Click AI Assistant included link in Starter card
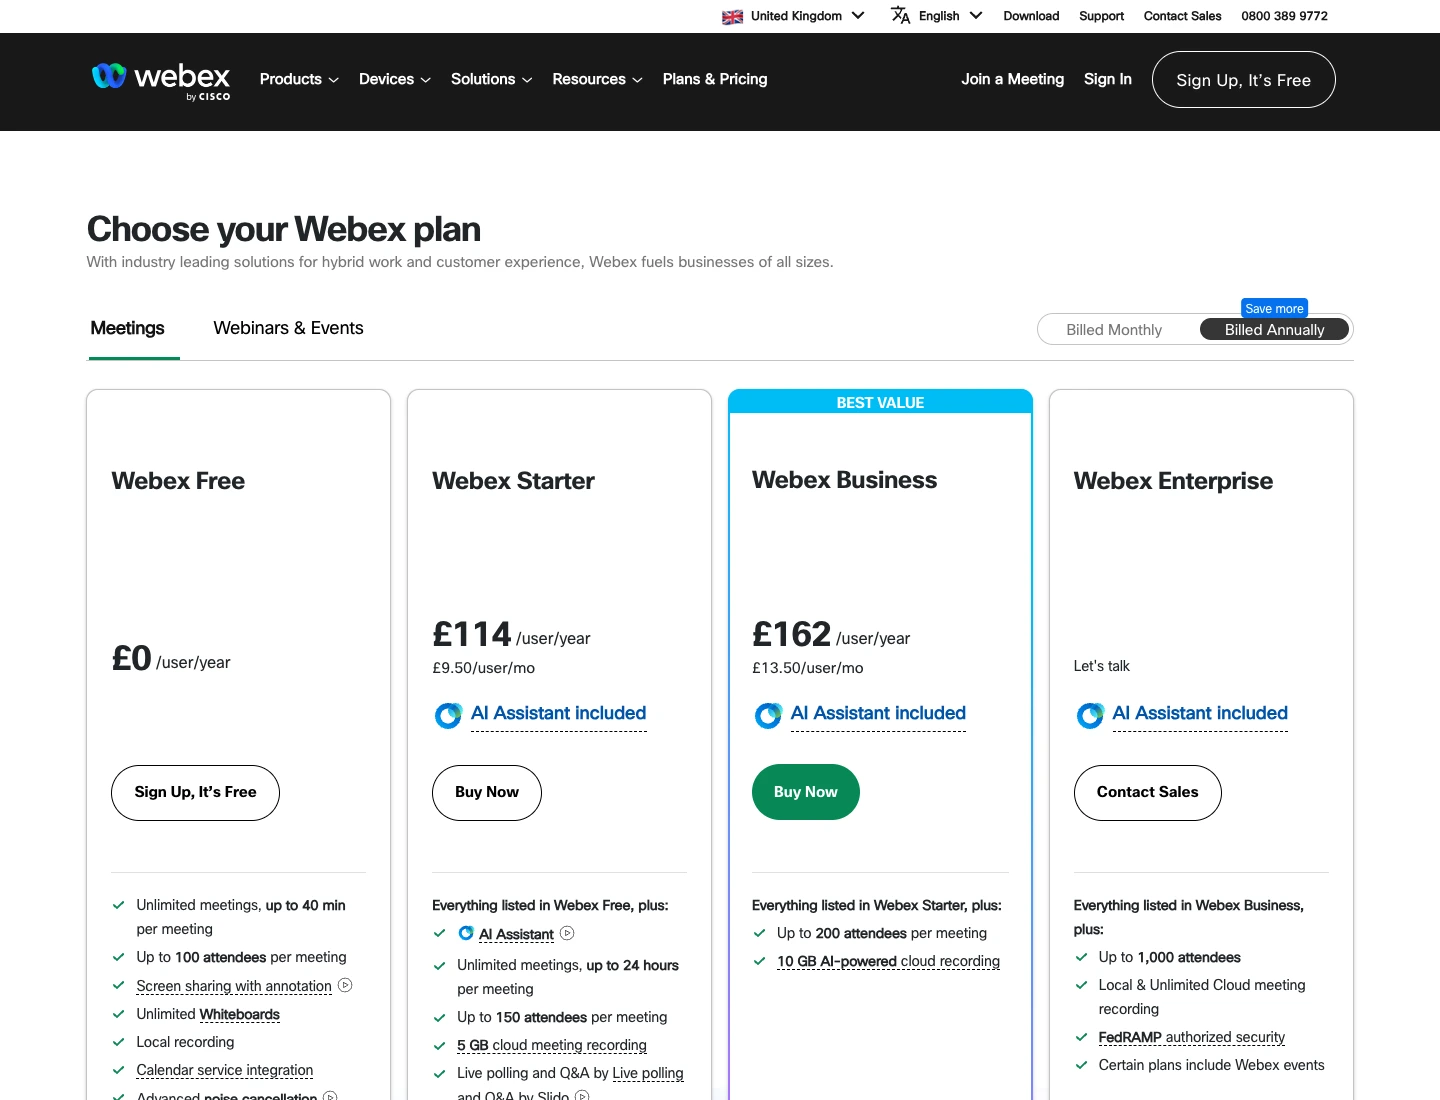1440x1100 pixels. [x=558, y=714]
